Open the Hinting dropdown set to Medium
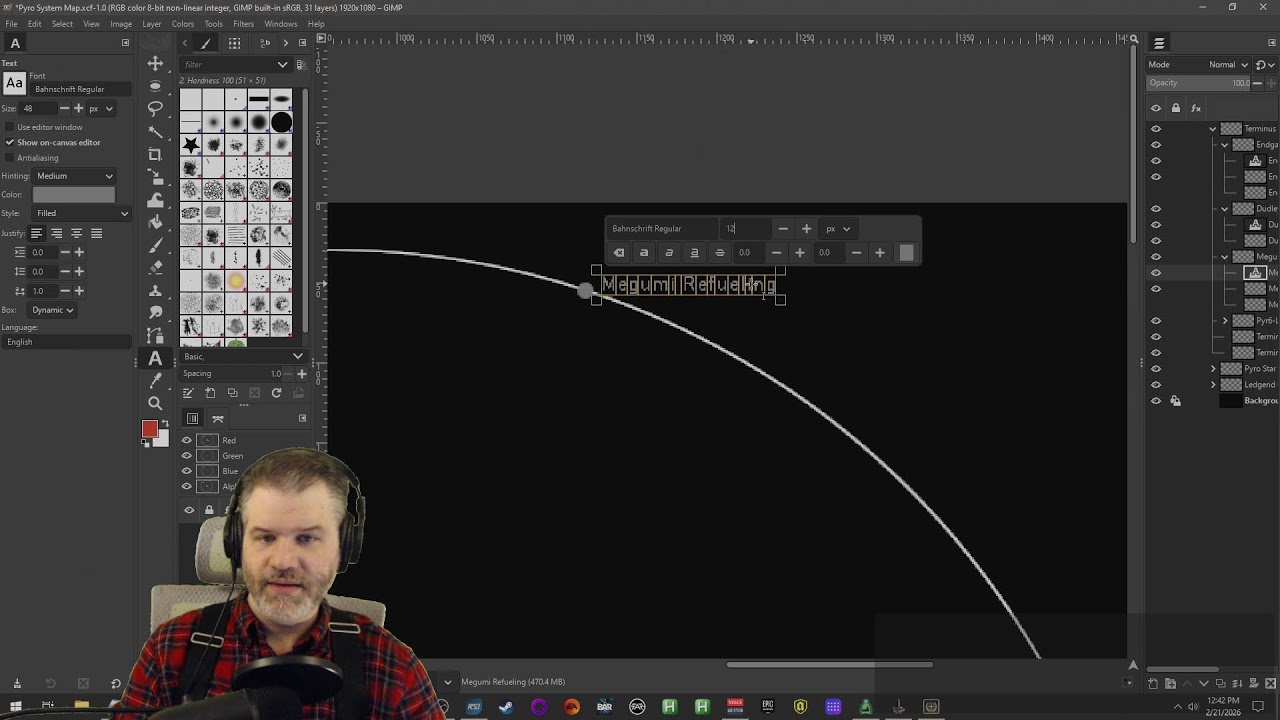The width and height of the screenshot is (1280, 720). tap(74, 176)
